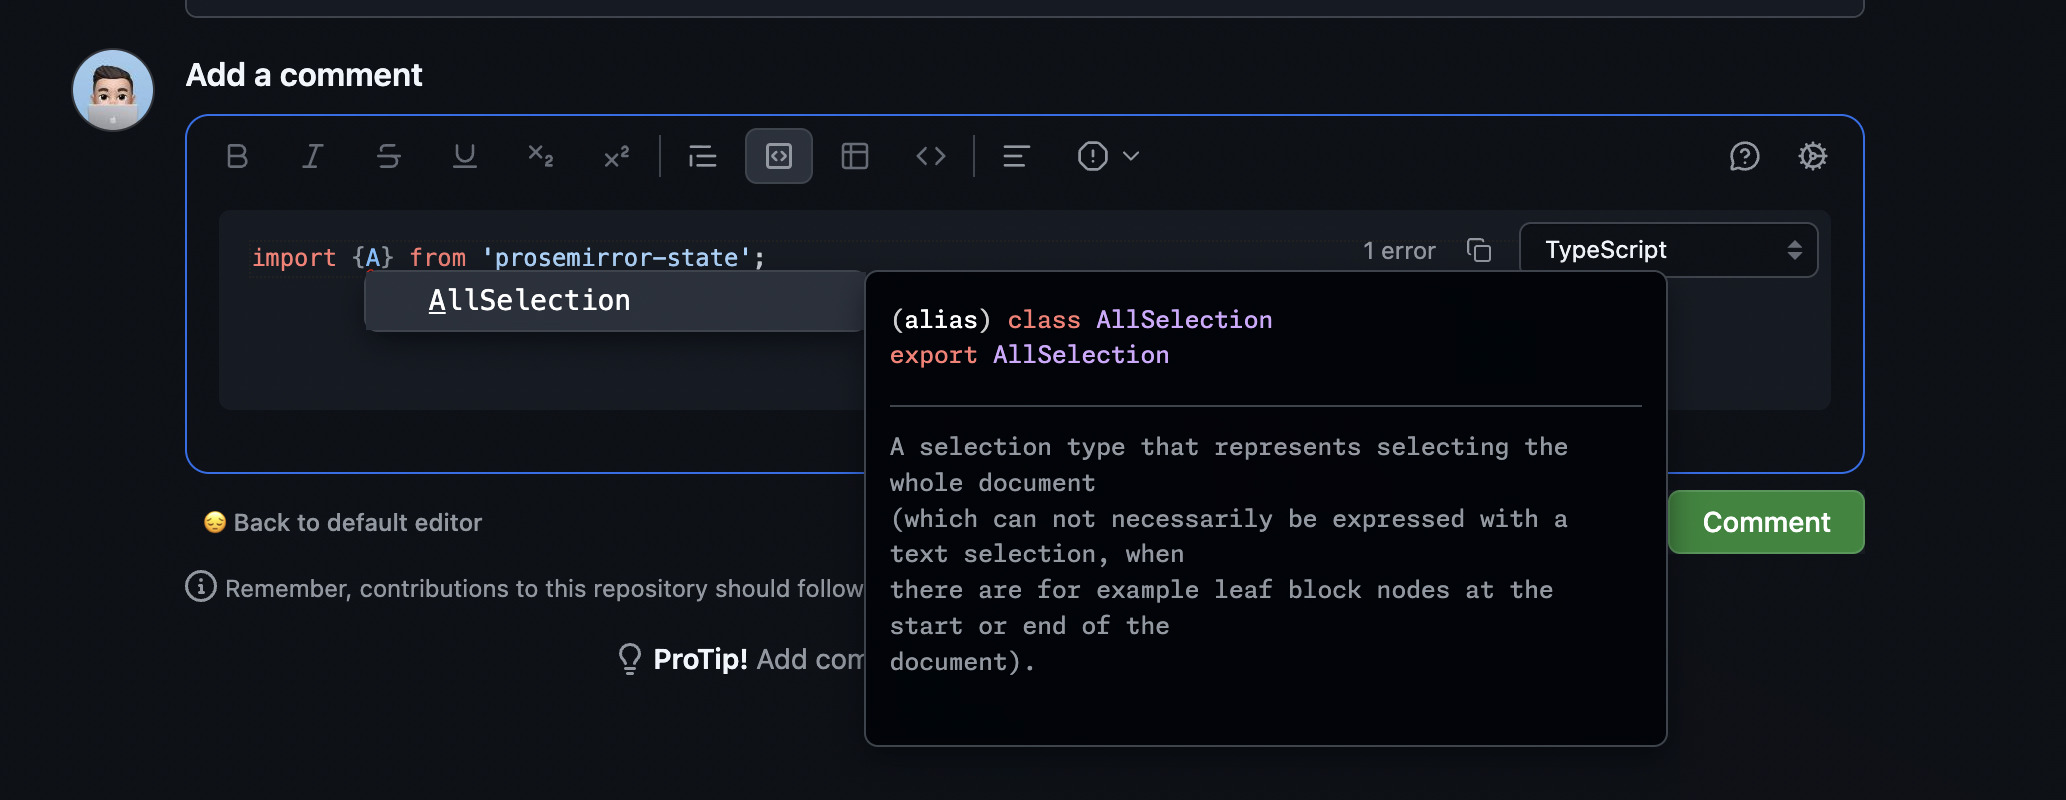2066x800 pixels.
Task: Click the subscript icon
Action: point(540,156)
